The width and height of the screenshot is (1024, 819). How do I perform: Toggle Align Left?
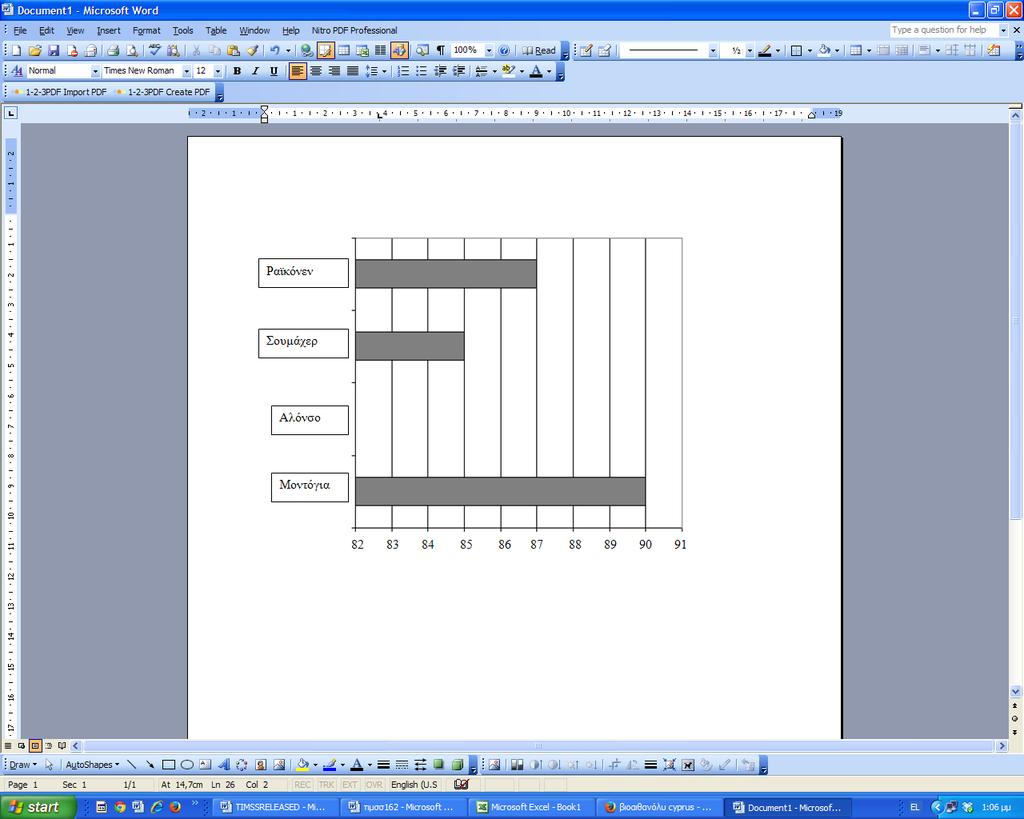tap(297, 71)
